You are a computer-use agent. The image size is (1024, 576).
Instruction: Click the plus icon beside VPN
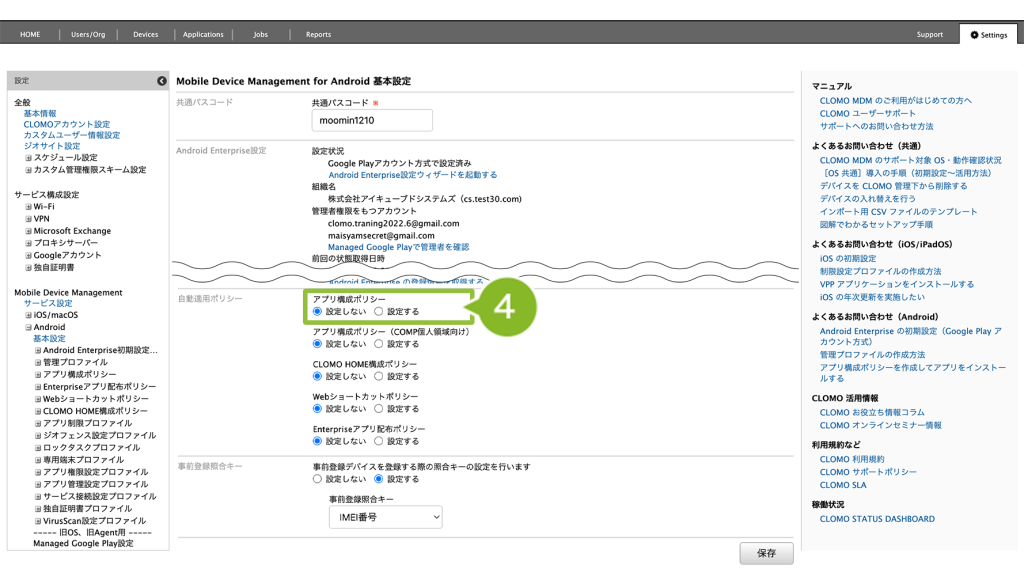[x=29, y=218]
